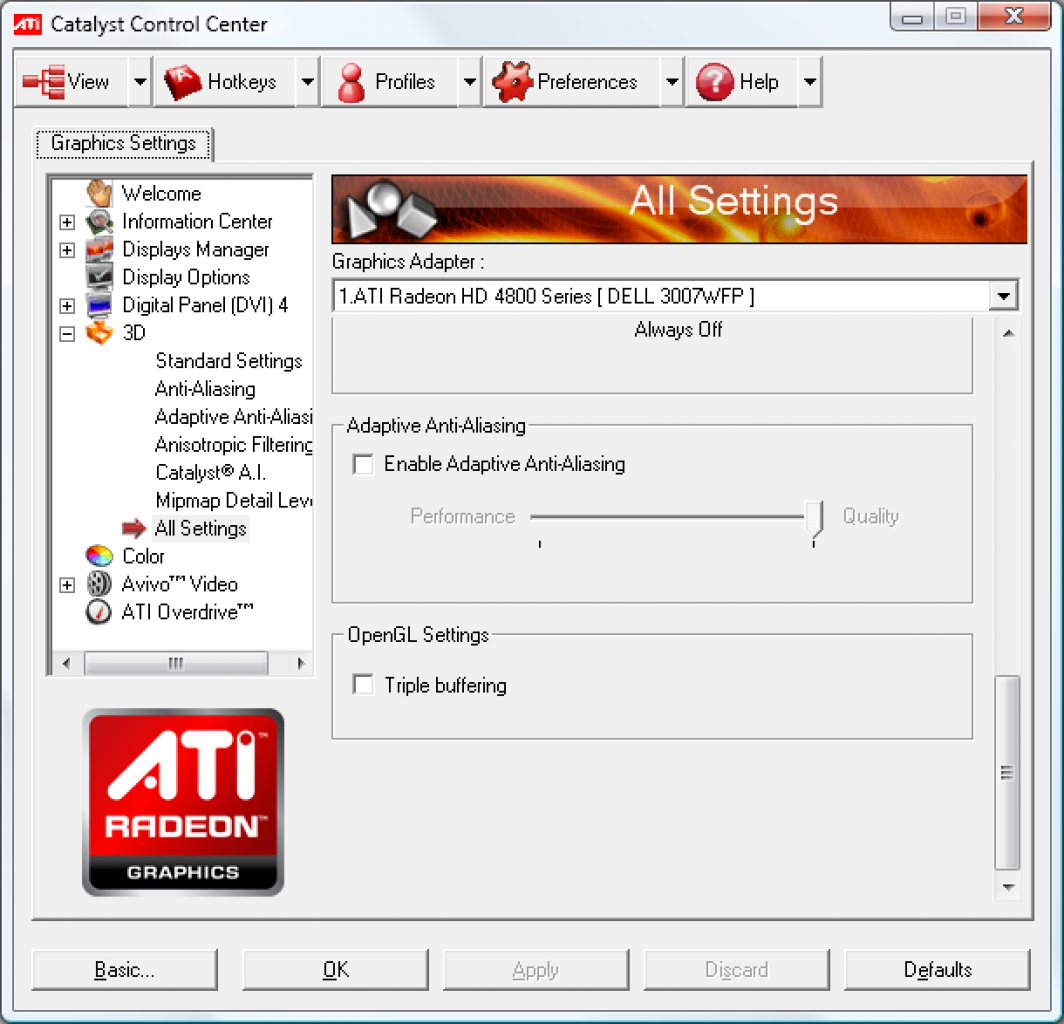Click the red arrow beside All Settings
The image size is (1064, 1024).
click(x=134, y=528)
